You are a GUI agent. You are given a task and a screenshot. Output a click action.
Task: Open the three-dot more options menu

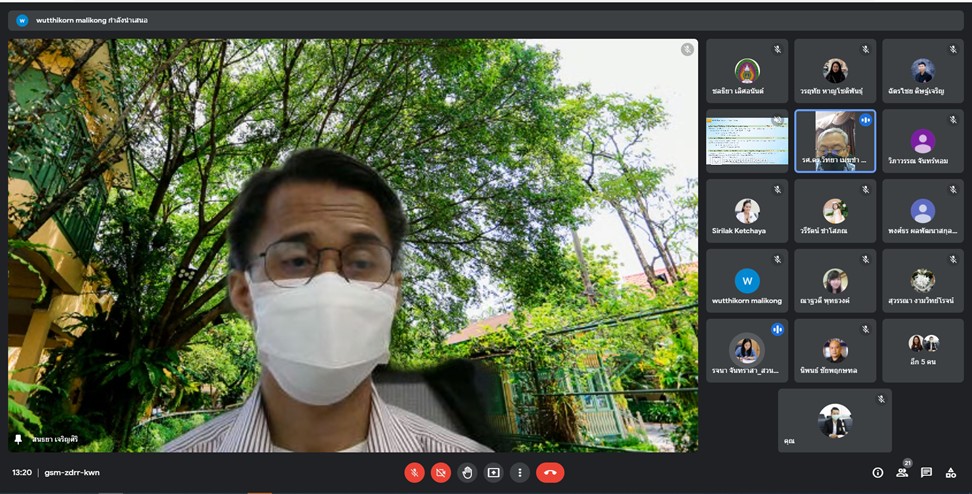(519, 472)
